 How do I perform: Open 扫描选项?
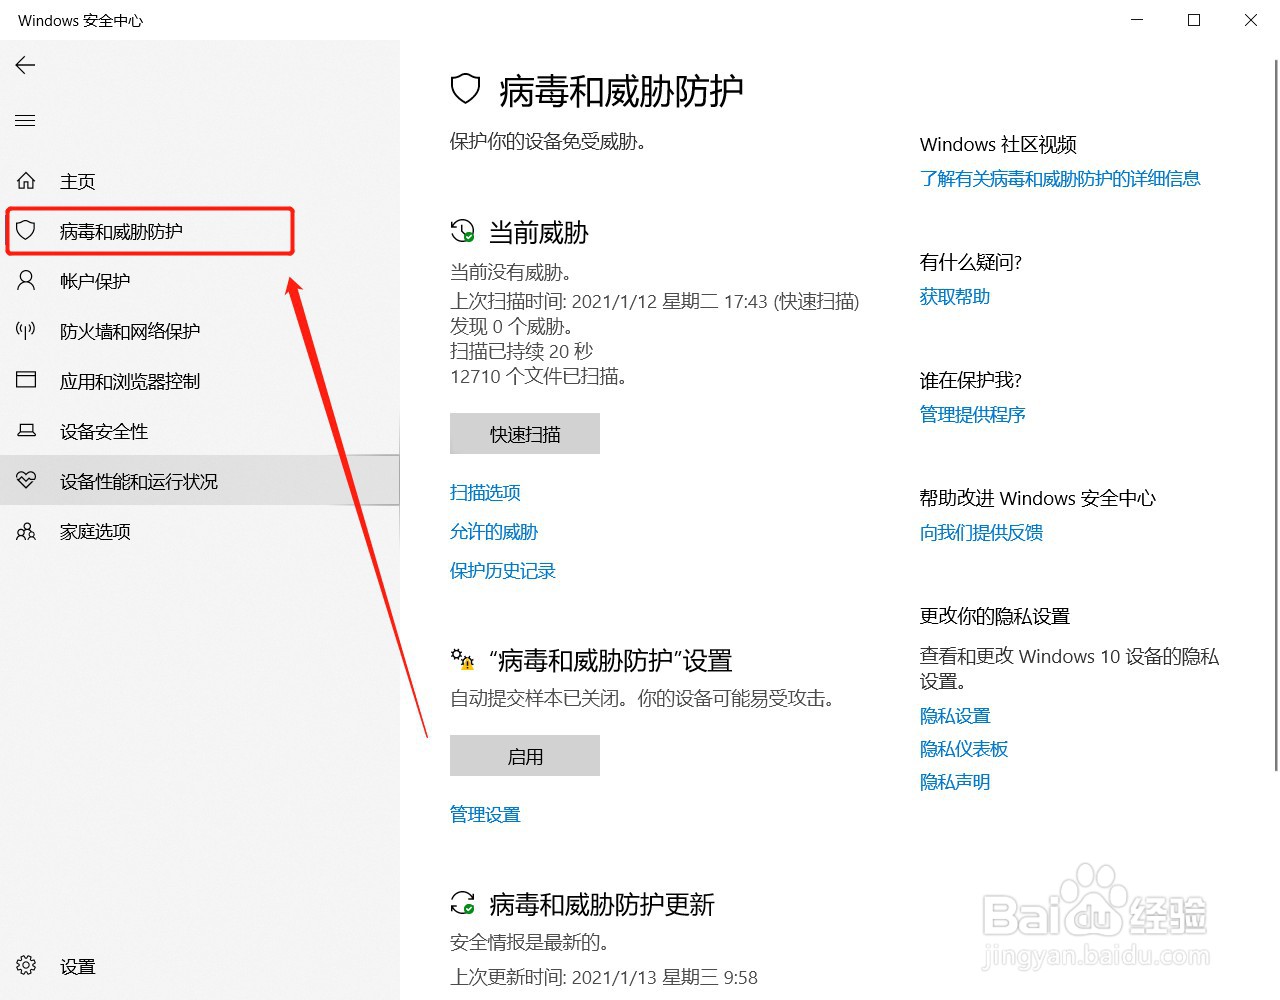click(485, 492)
